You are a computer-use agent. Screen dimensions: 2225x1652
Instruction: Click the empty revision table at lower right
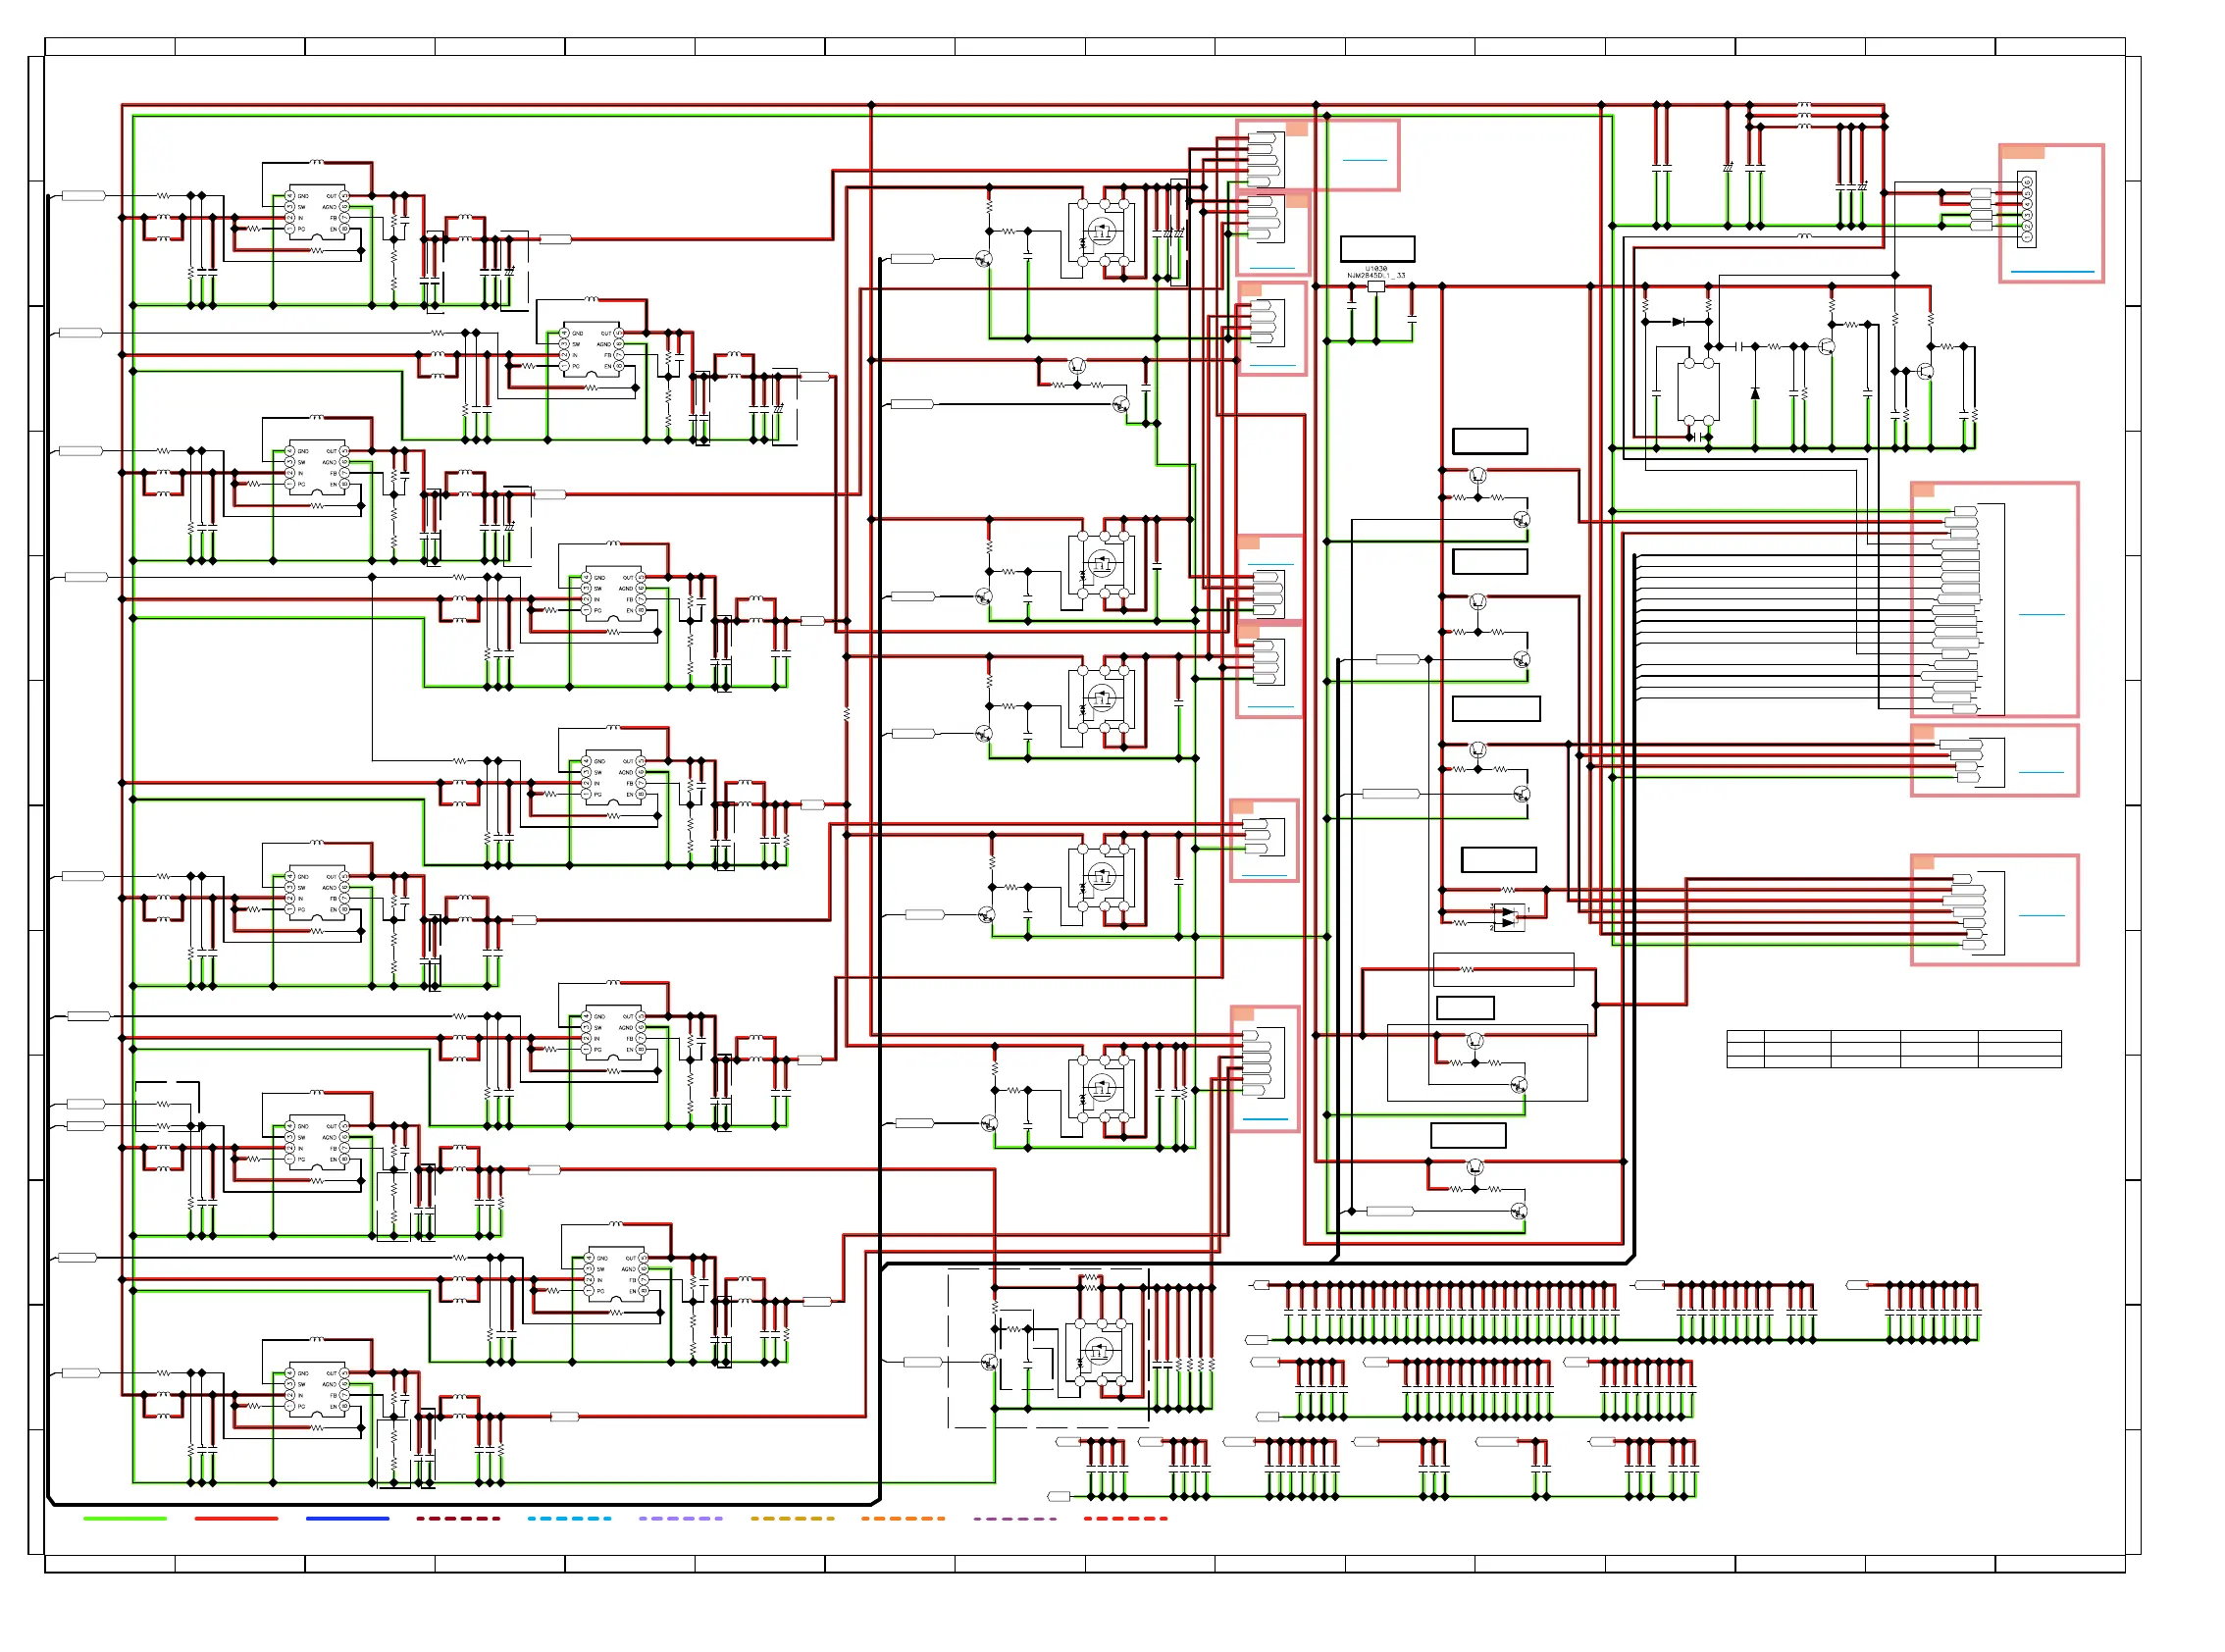1893,1049
